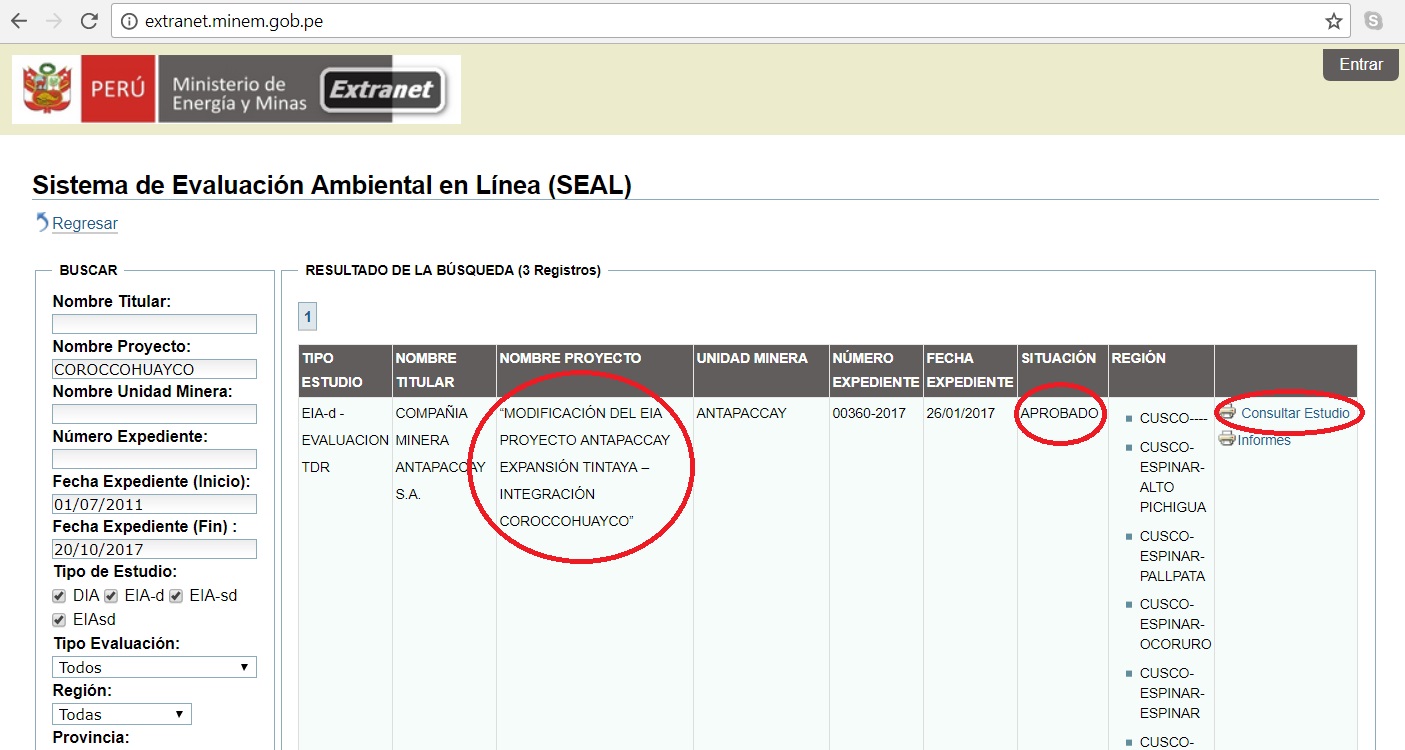This screenshot has height=750, width=1405.
Task: Click region entry CUSCO-ESPINAR-PALLPATA
Action: (x=1172, y=556)
